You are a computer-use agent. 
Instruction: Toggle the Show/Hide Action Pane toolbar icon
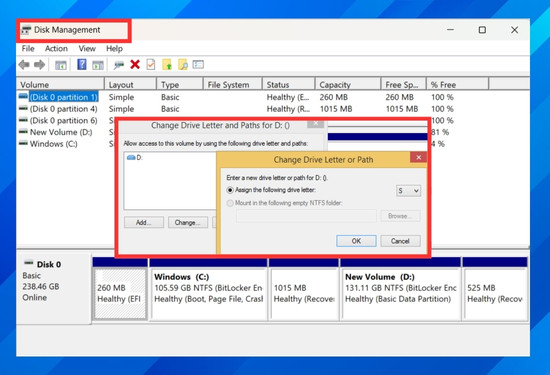coord(98,65)
